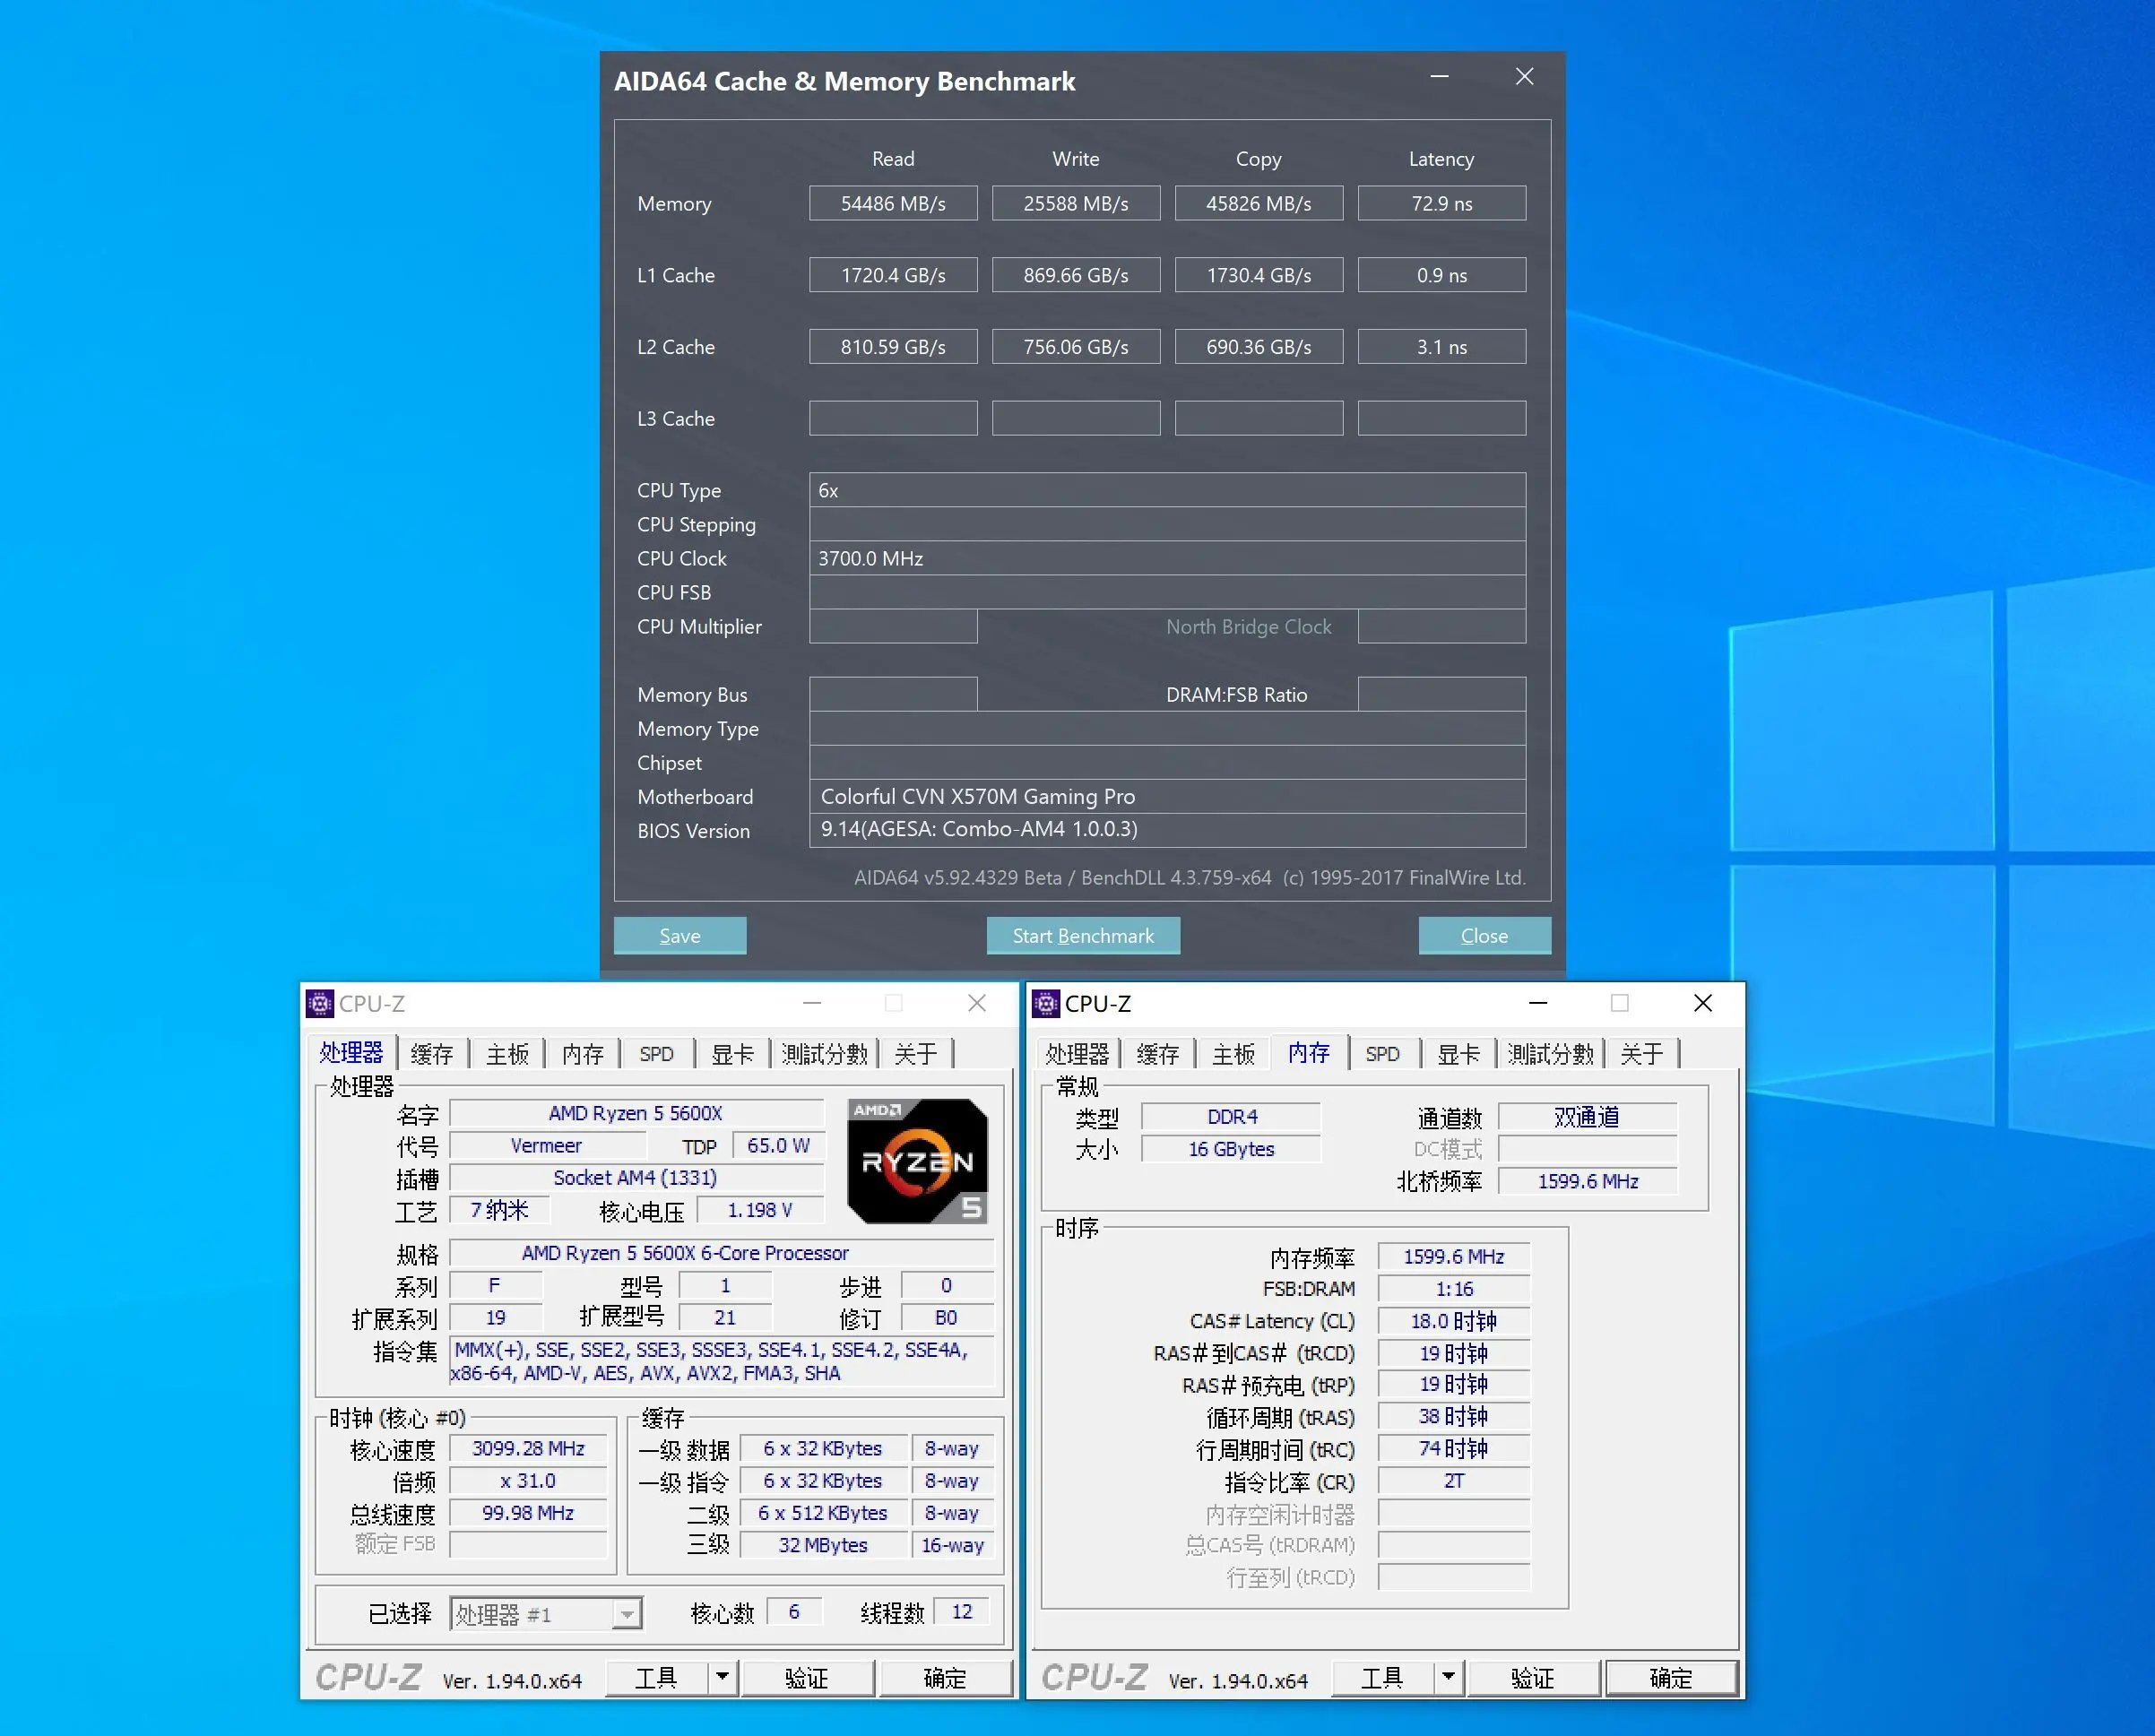Click core voltage value 1.198 V
This screenshot has width=2155, height=1736.
click(760, 1209)
